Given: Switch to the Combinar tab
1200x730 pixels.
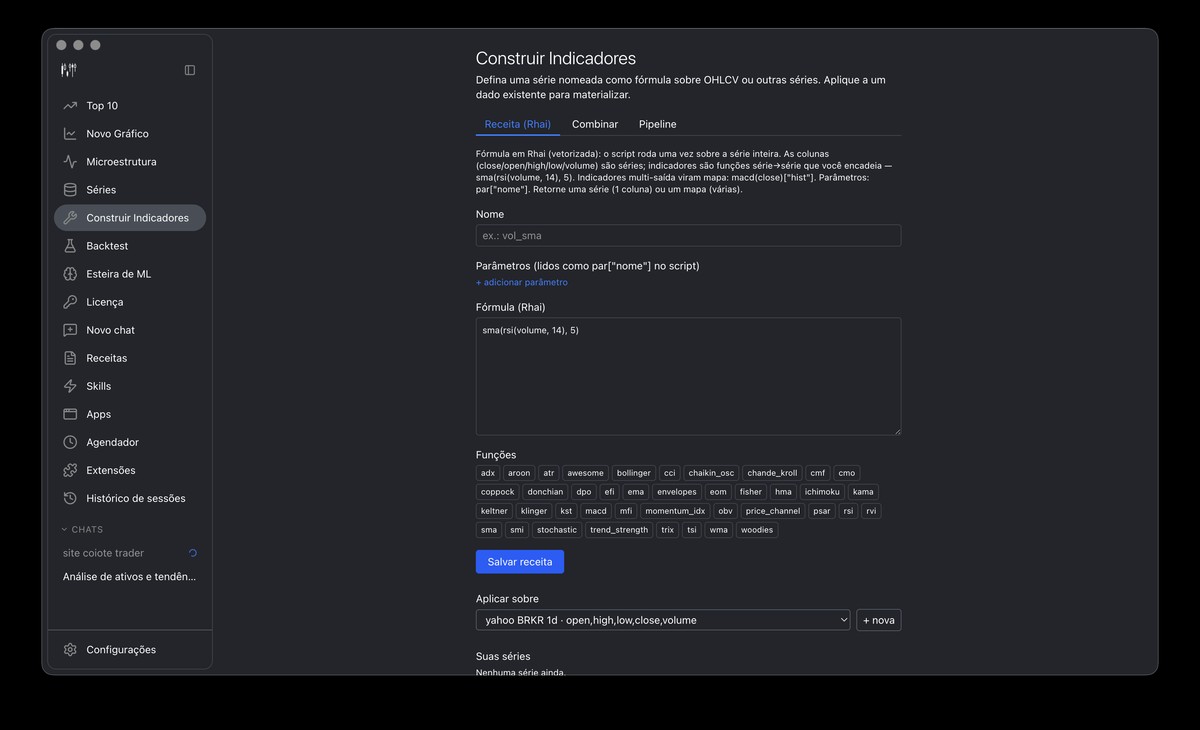Looking at the screenshot, I should click(595, 124).
